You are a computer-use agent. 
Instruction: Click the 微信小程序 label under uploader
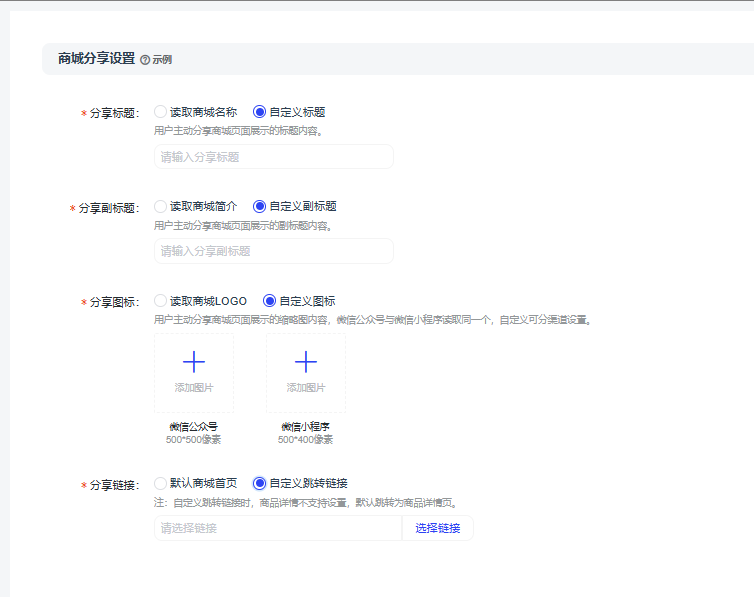click(x=306, y=426)
